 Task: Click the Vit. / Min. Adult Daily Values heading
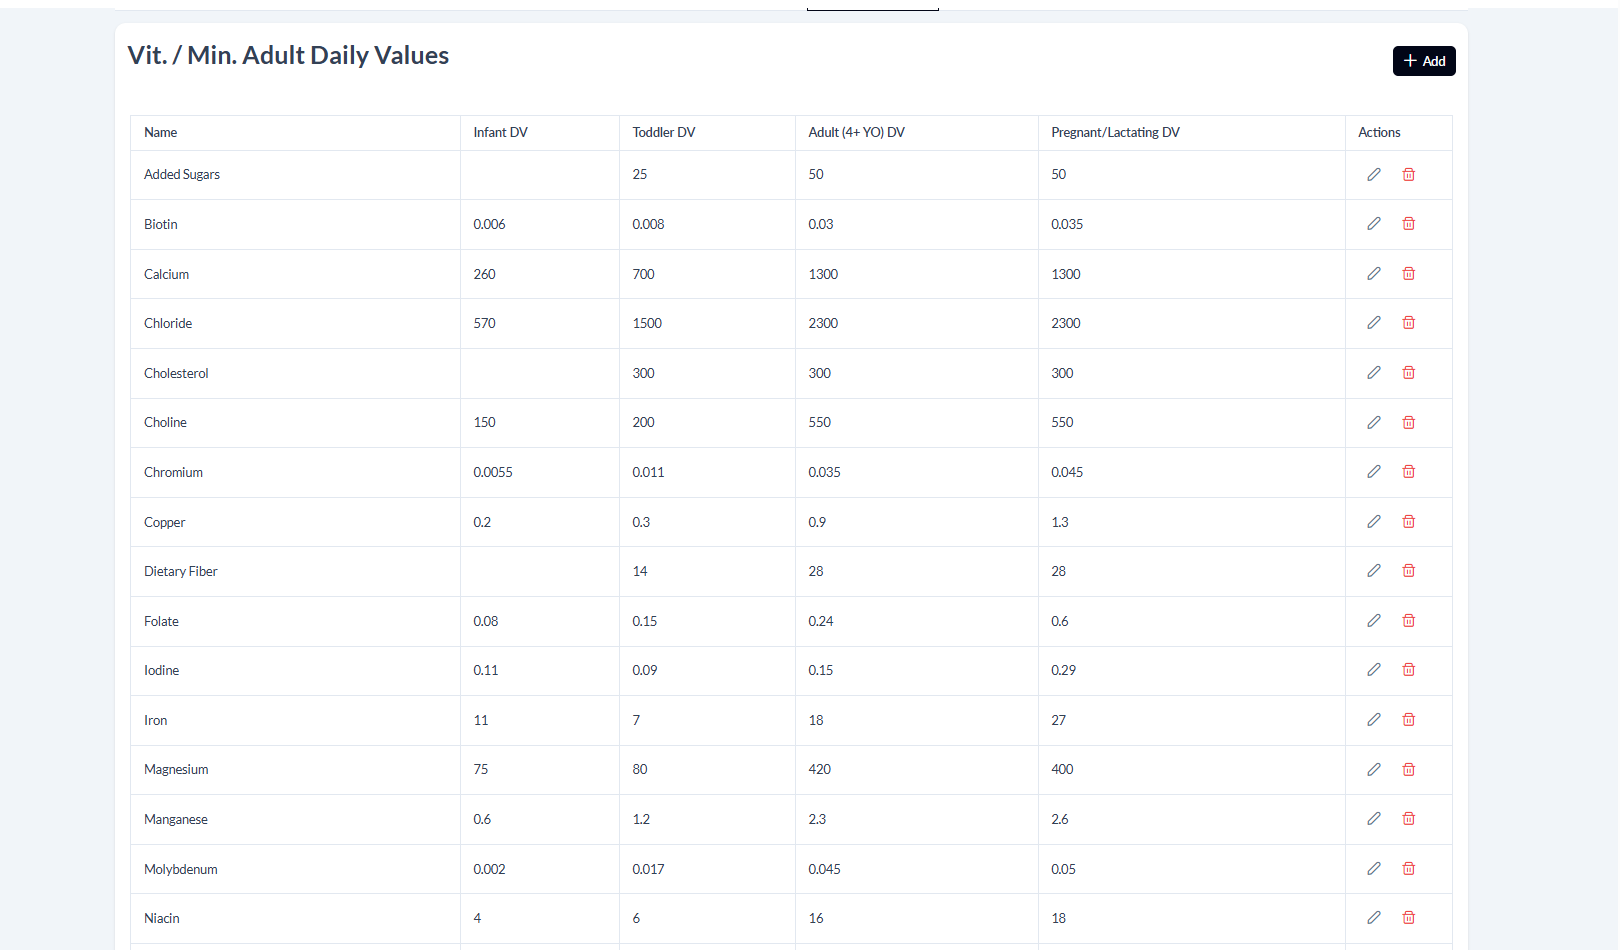288,55
